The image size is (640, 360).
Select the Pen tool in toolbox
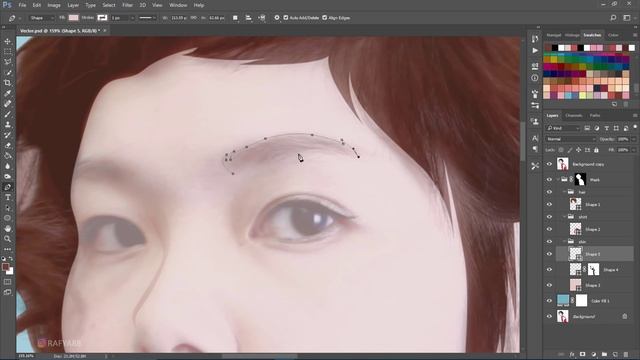tap(7, 187)
